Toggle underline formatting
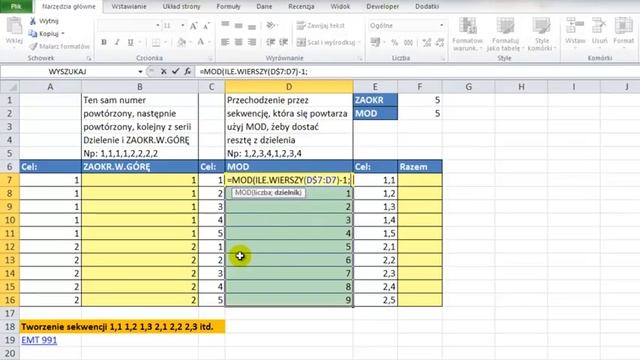The image size is (640, 360). point(131,42)
